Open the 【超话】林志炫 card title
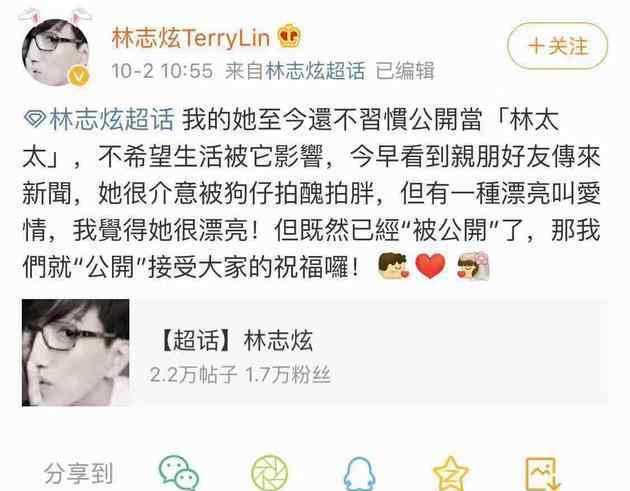The width and height of the screenshot is (630, 491). click(236, 340)
